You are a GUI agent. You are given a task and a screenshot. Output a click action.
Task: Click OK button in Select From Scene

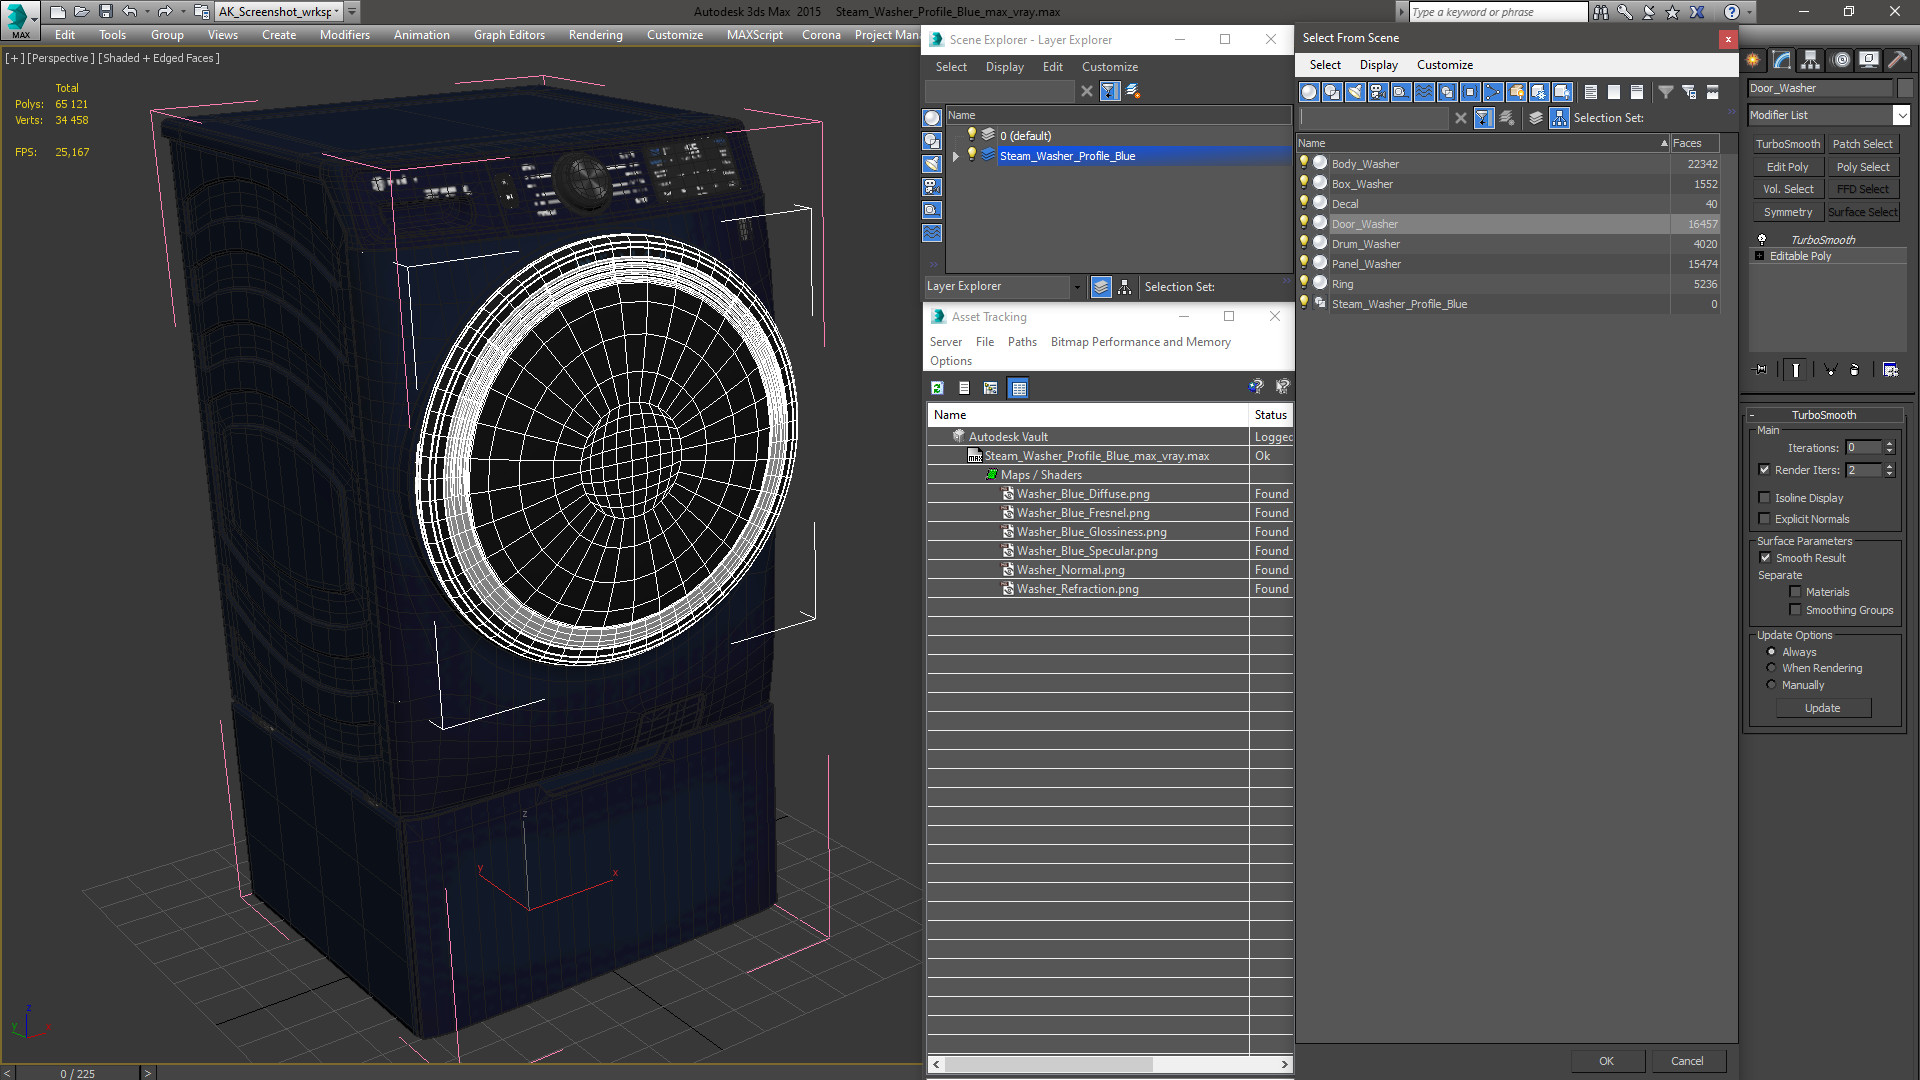pos(1606,1061)
